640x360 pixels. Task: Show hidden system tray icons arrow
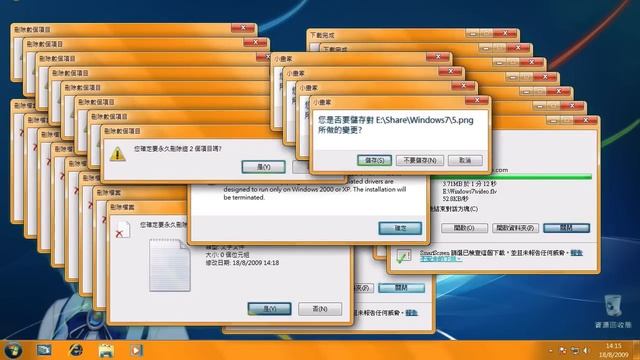coord(551,351)
